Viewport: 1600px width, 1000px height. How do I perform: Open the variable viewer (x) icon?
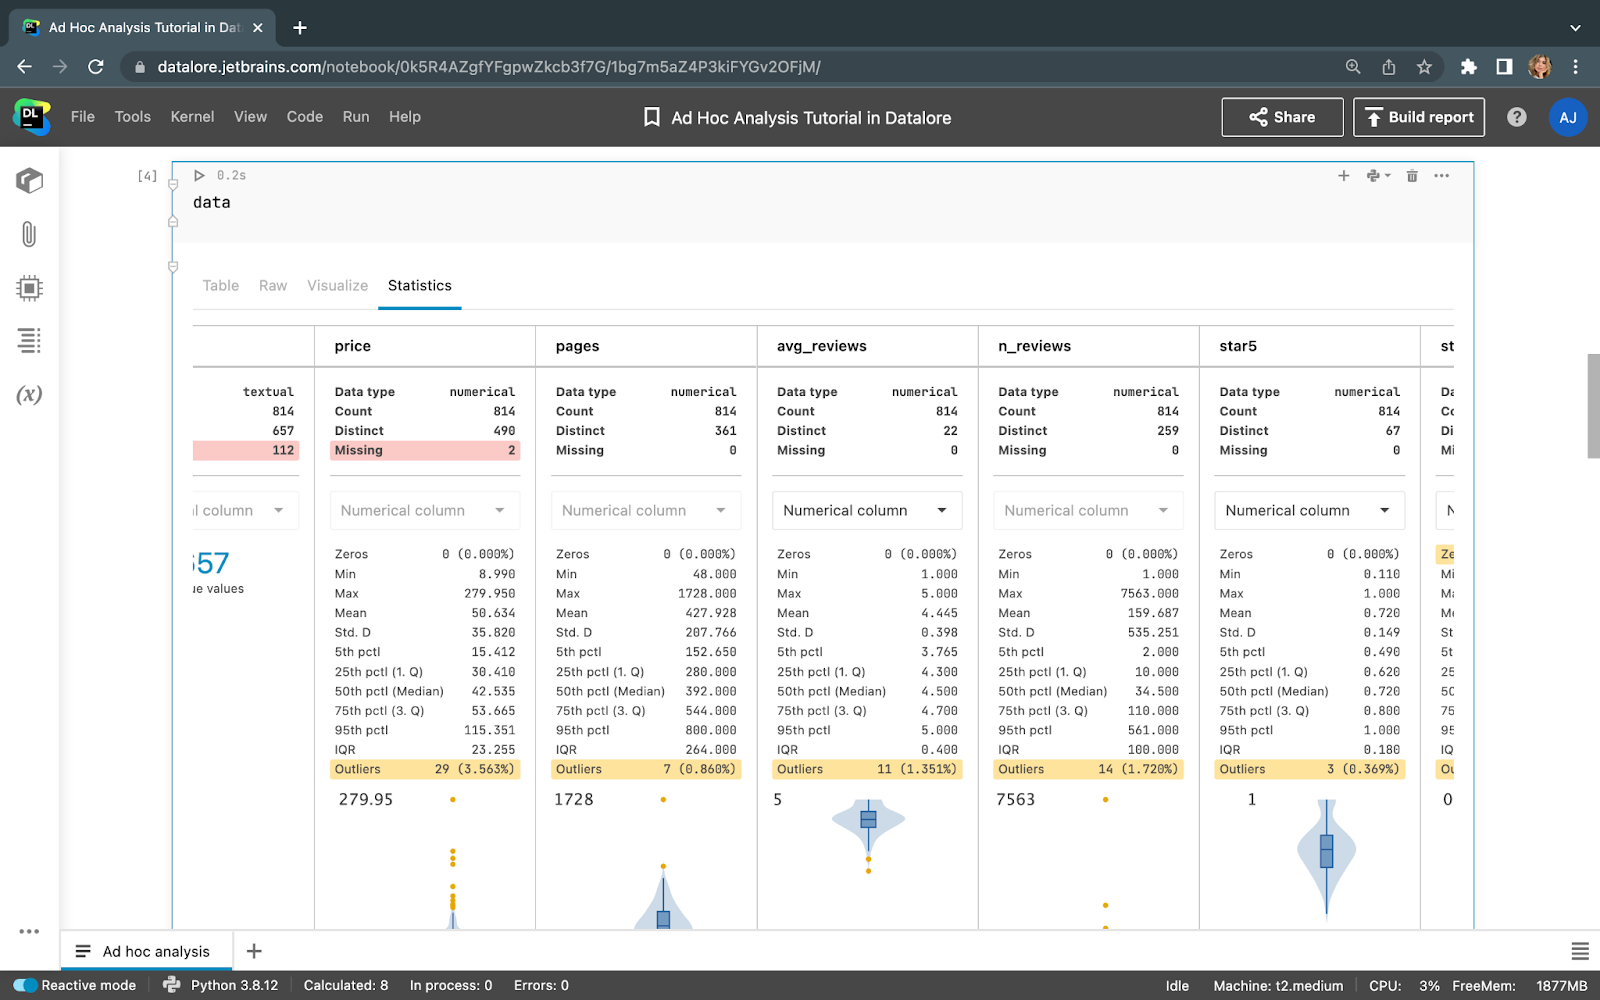29,394
